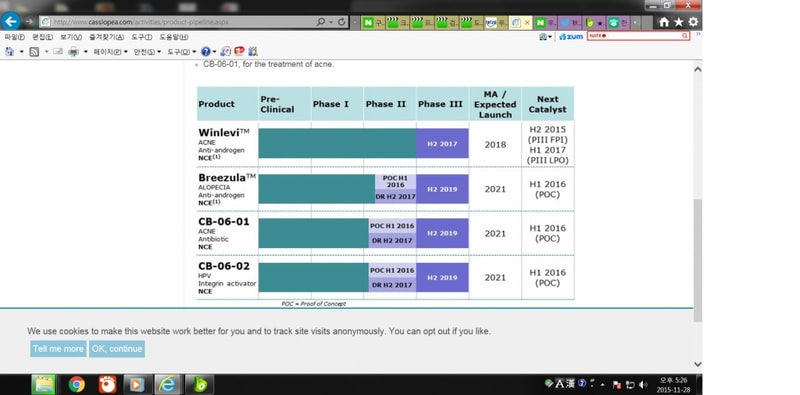Open Favorites with the star icon
The image size is (800, 395).
[679, 22]
